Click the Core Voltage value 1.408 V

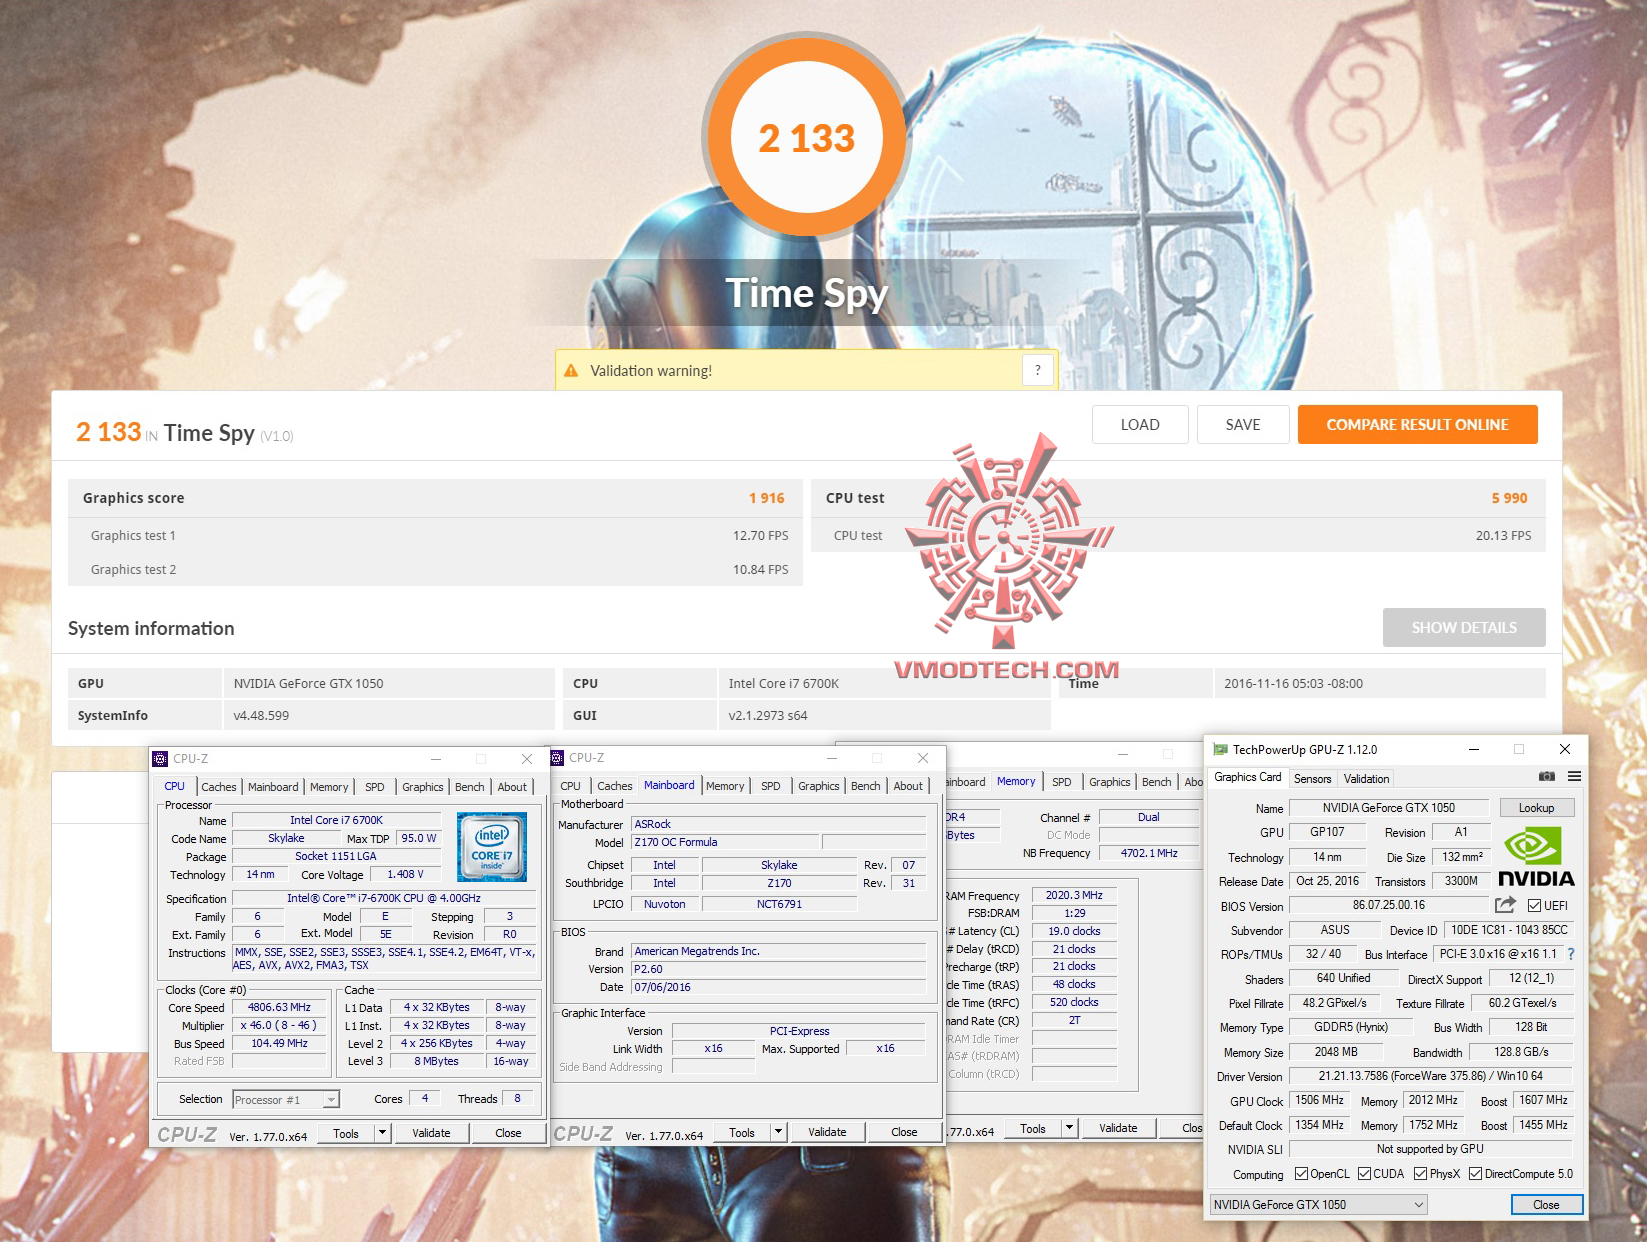click(x=405, y=874)
